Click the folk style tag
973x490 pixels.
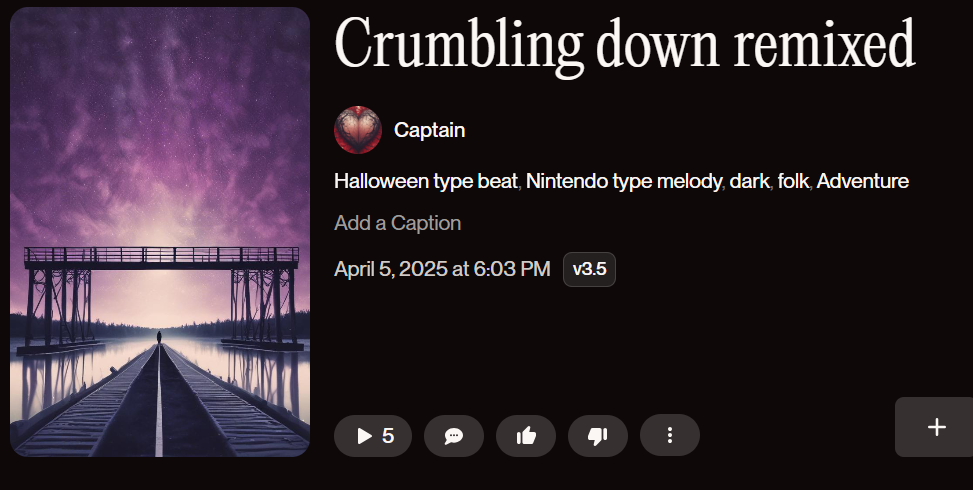point(793,182)
